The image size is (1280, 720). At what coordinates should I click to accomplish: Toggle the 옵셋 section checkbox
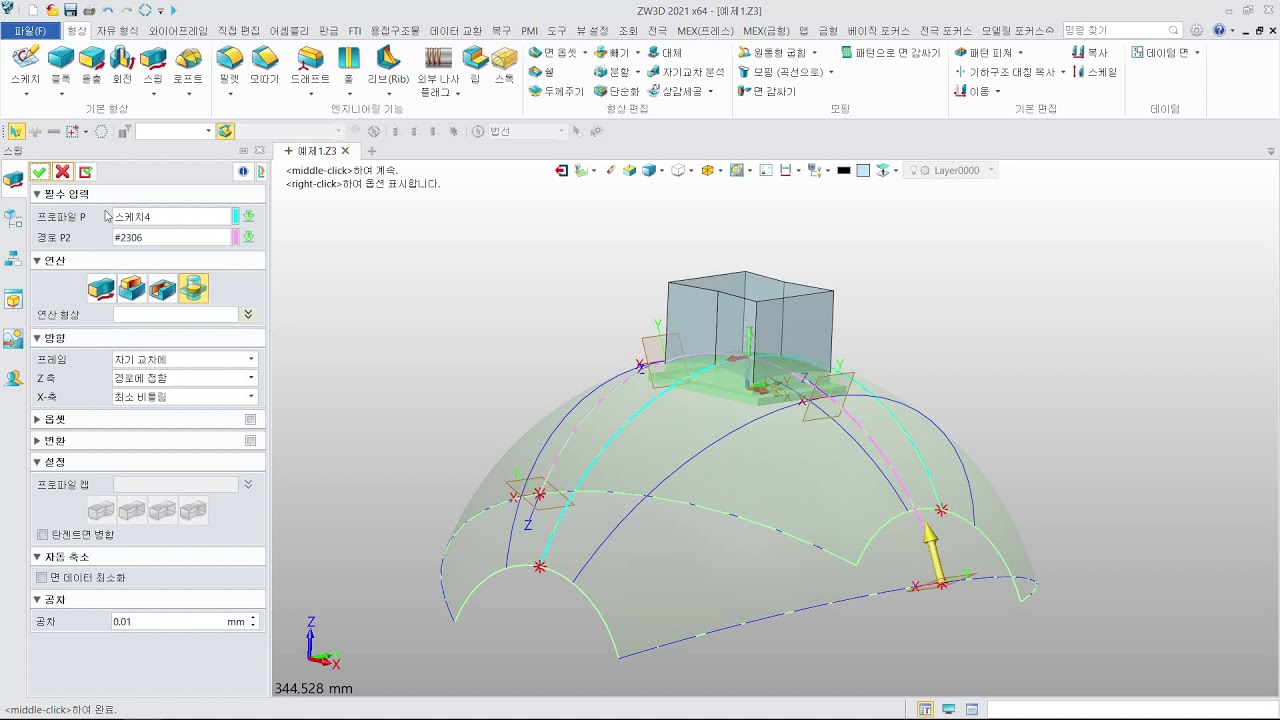[251, 420]
